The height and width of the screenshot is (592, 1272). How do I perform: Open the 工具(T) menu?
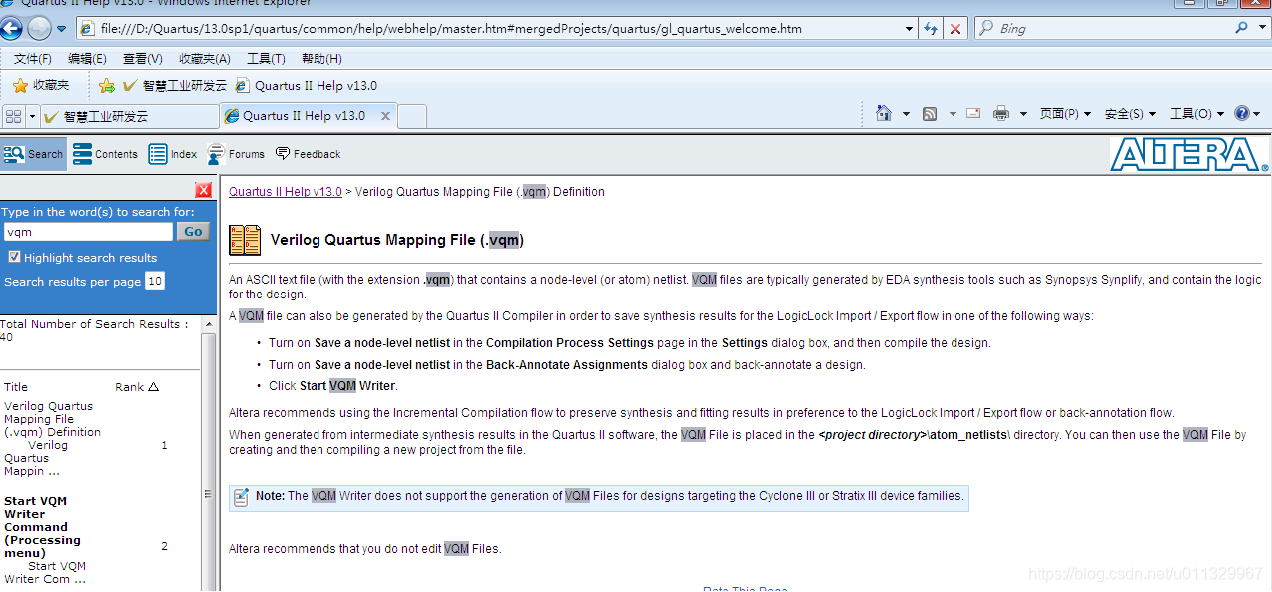coord(266,59)
